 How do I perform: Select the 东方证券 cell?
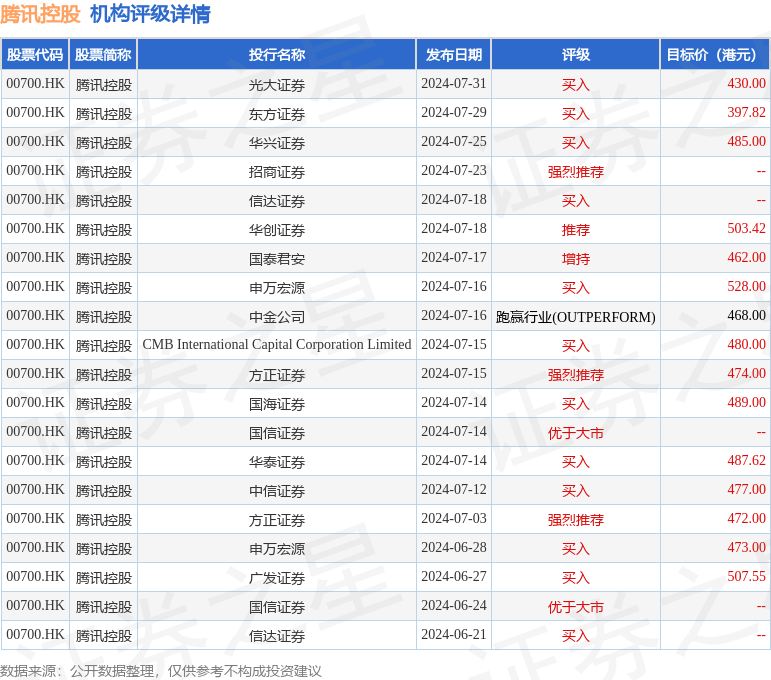277,114
